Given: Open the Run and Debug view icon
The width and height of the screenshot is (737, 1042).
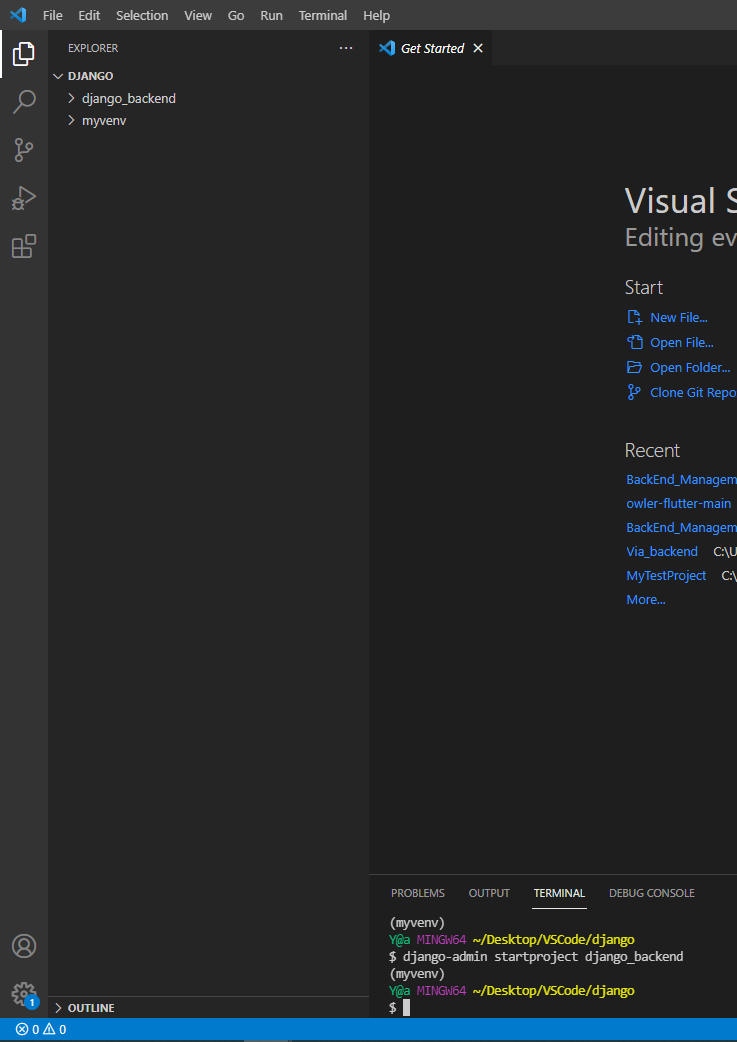Looking at the screenshot, I should point(23,198).
